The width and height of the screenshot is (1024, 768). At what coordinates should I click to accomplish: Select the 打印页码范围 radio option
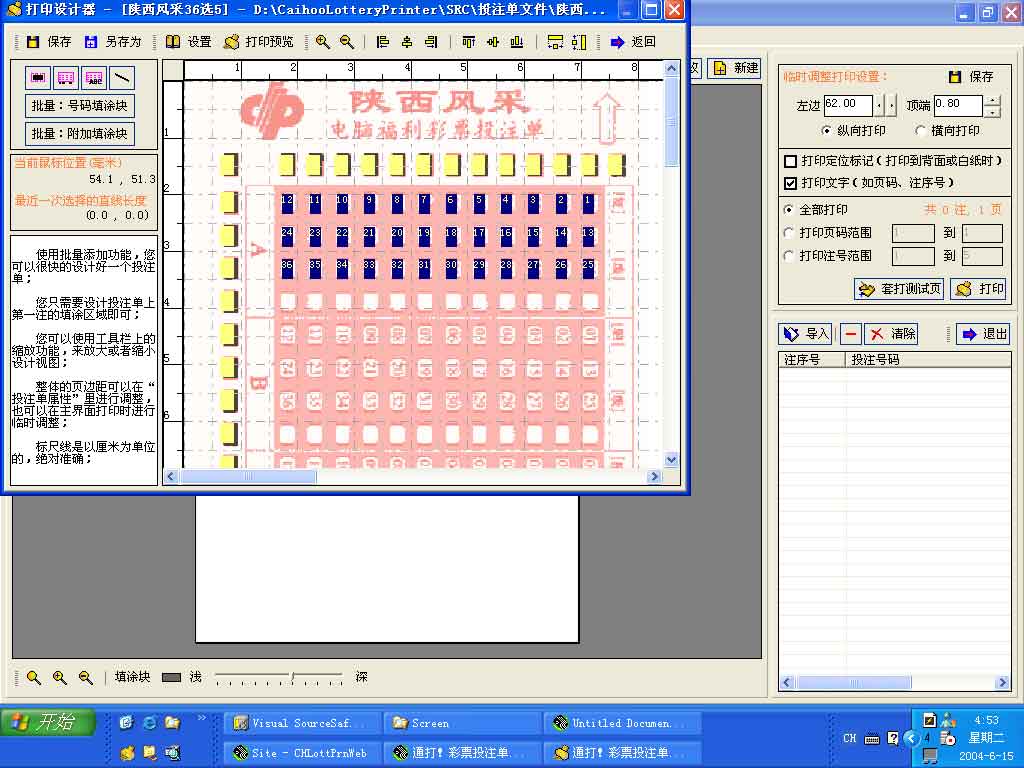coord(789,233)
